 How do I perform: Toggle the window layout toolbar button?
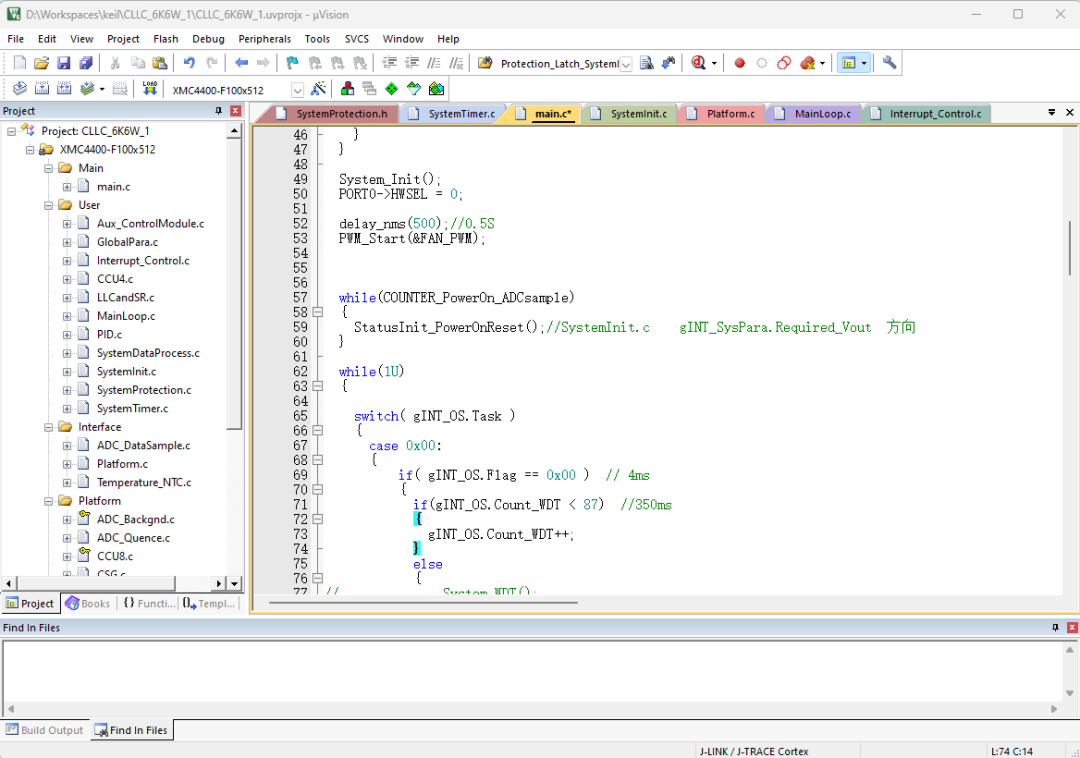[x=848, y=63]
